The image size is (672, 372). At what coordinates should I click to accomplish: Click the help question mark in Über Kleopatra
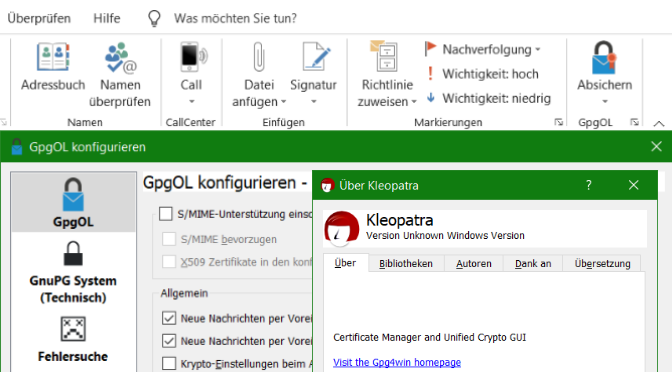[588, 185]
